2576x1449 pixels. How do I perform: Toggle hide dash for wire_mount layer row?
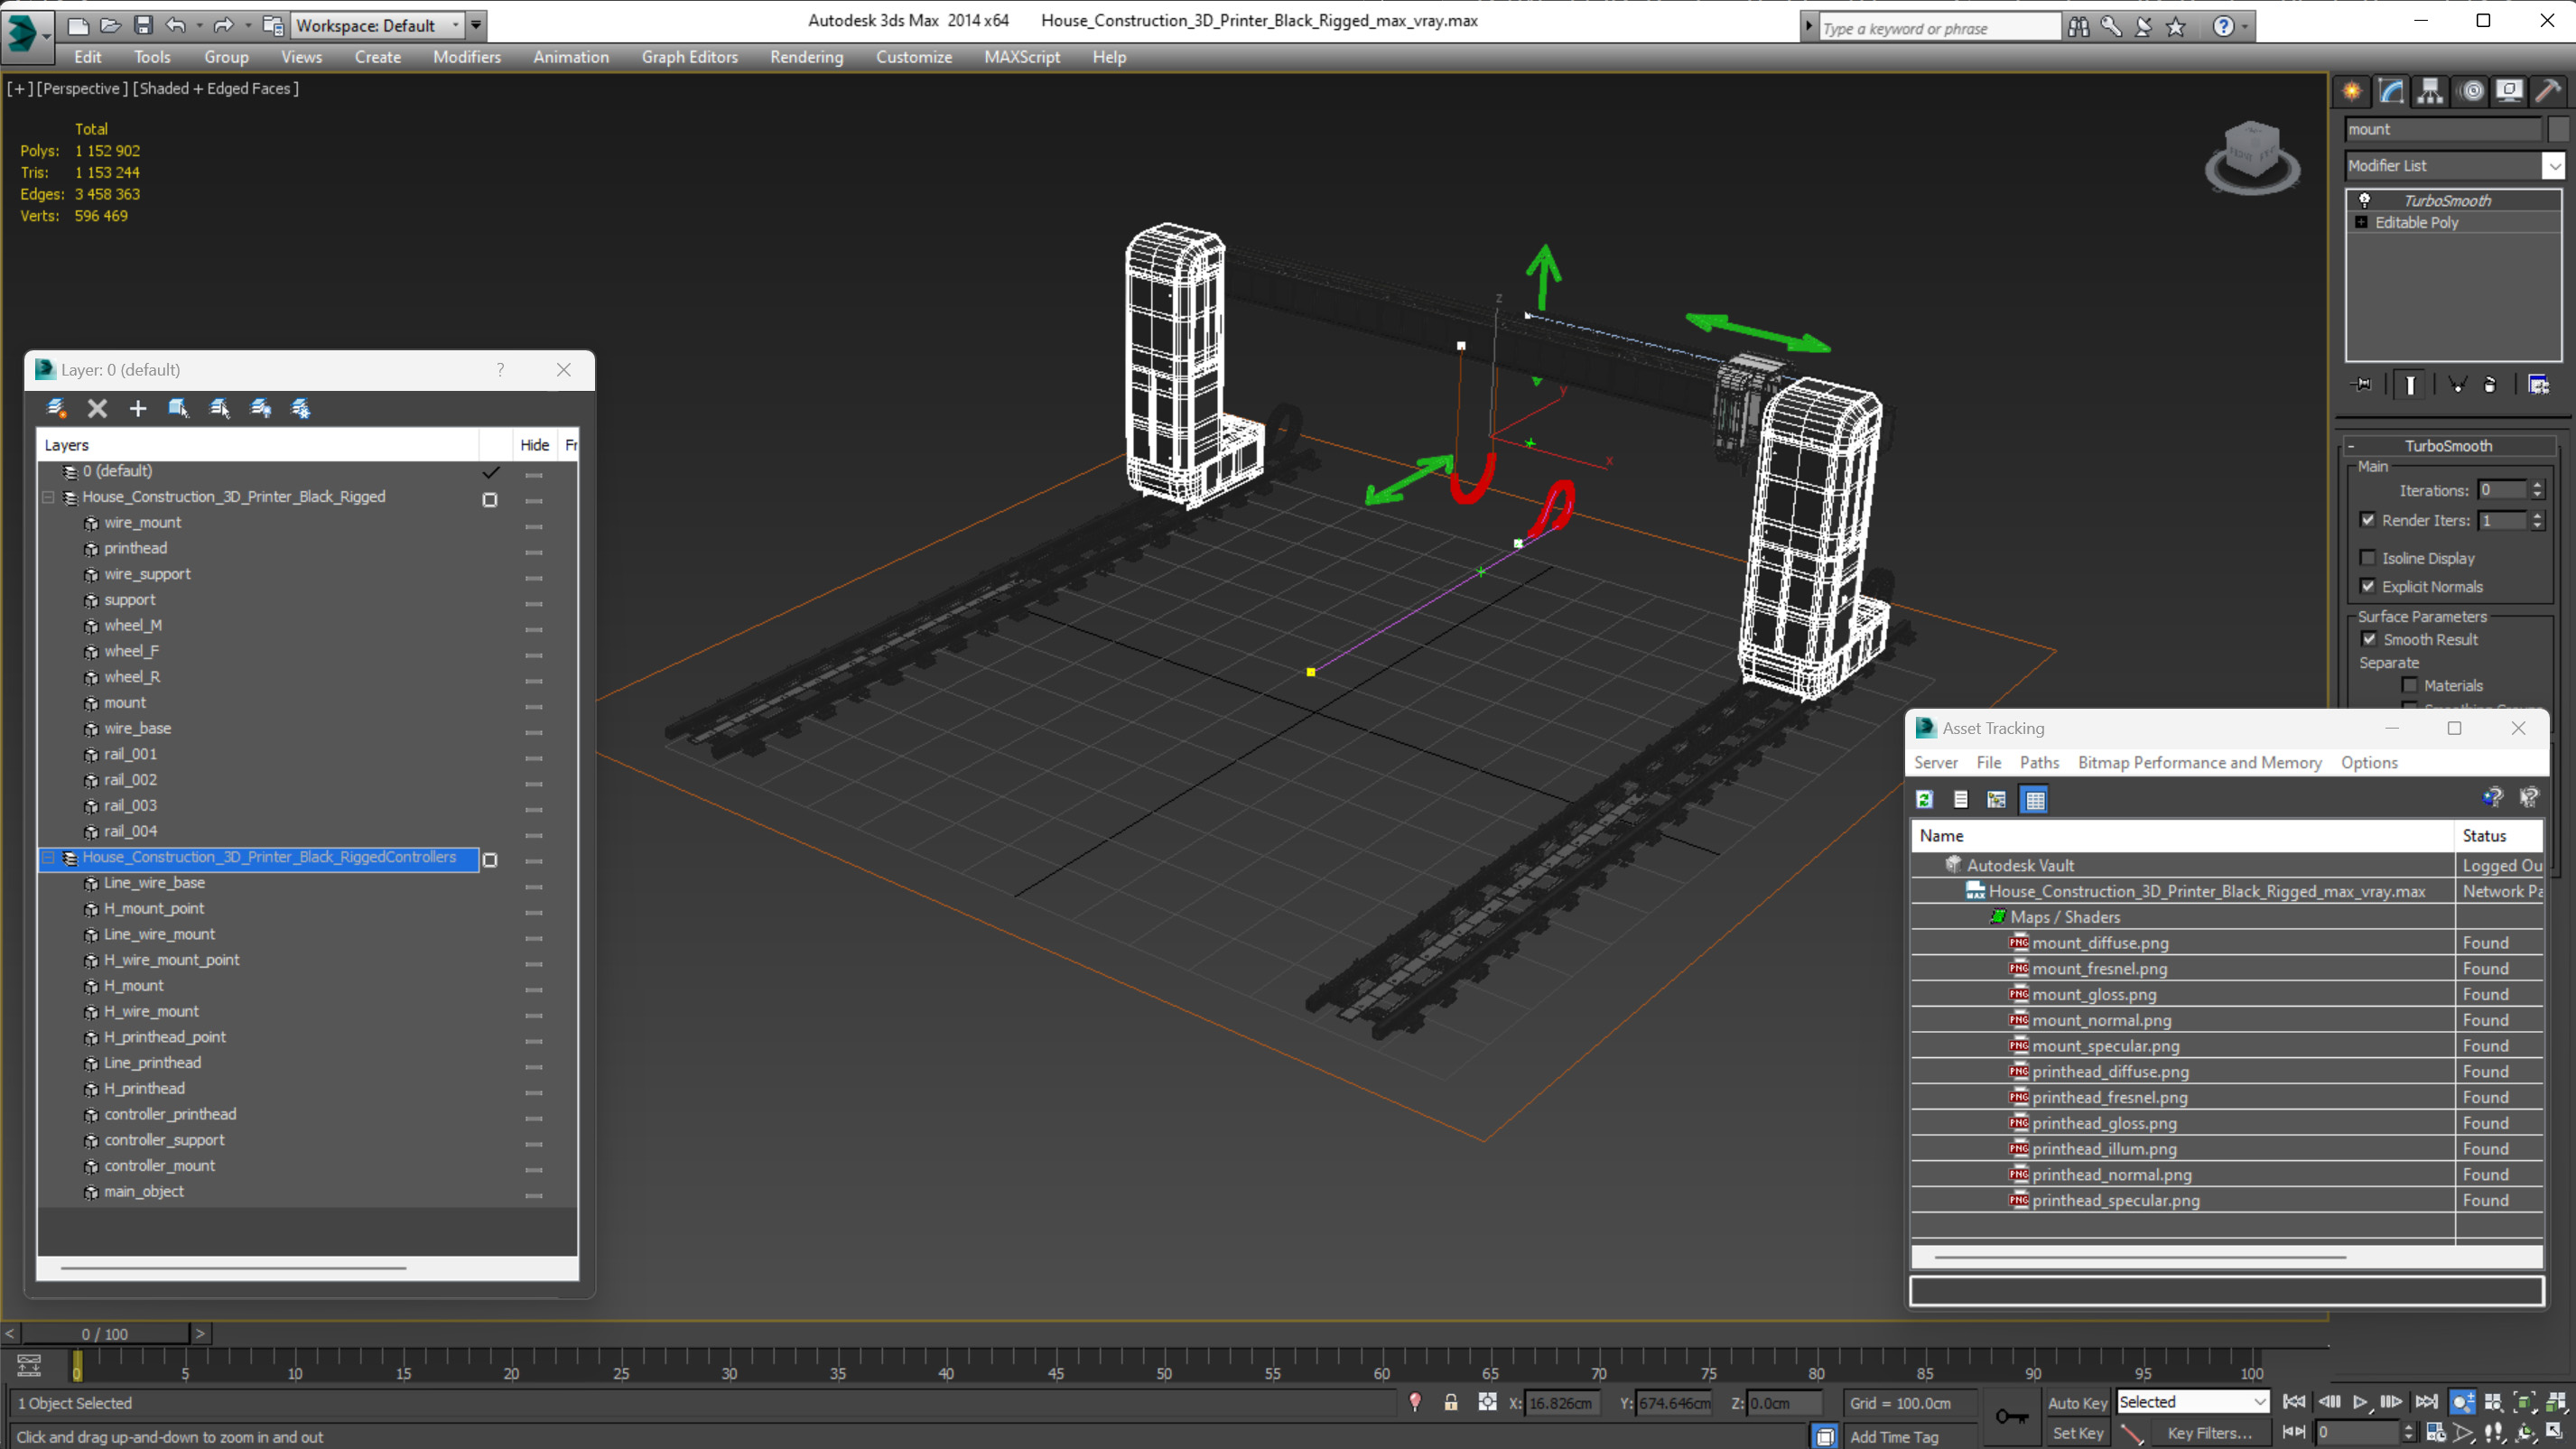534,526
